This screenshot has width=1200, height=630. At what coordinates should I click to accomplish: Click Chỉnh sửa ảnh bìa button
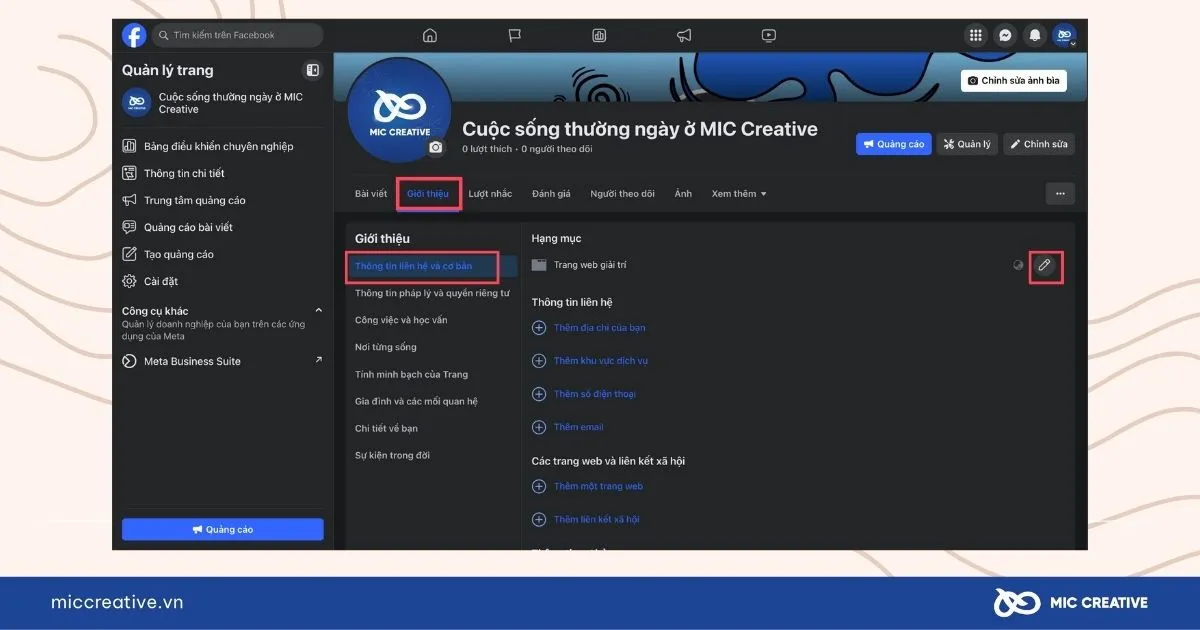(1013, 80)
